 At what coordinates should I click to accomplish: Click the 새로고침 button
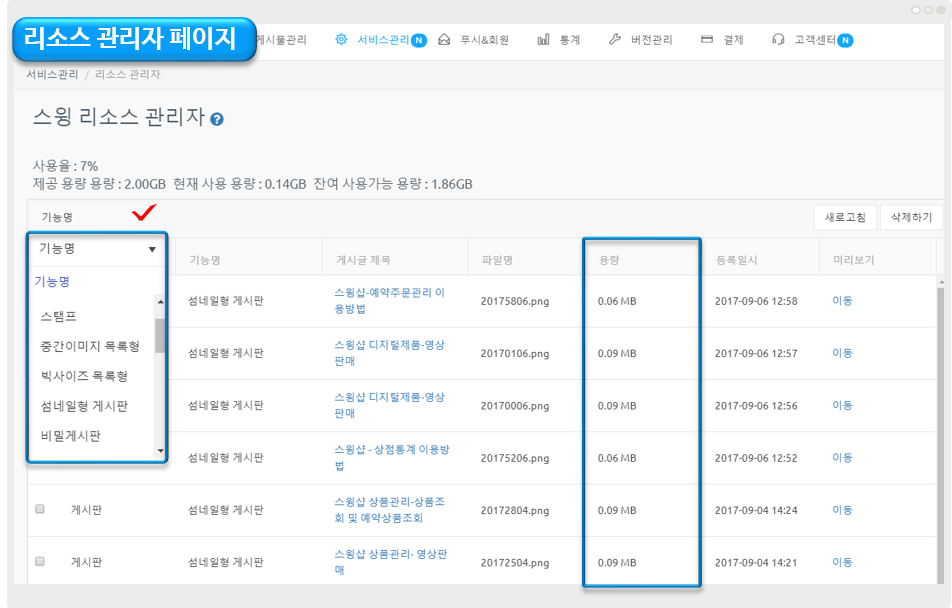[845, 217]
